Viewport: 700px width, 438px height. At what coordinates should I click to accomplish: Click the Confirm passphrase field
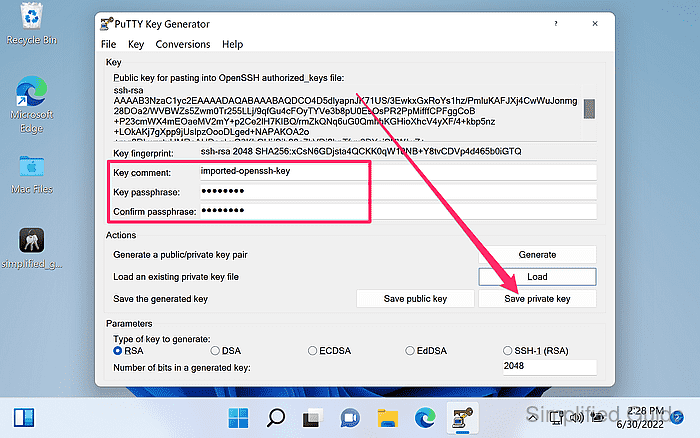tap(398, 211)
